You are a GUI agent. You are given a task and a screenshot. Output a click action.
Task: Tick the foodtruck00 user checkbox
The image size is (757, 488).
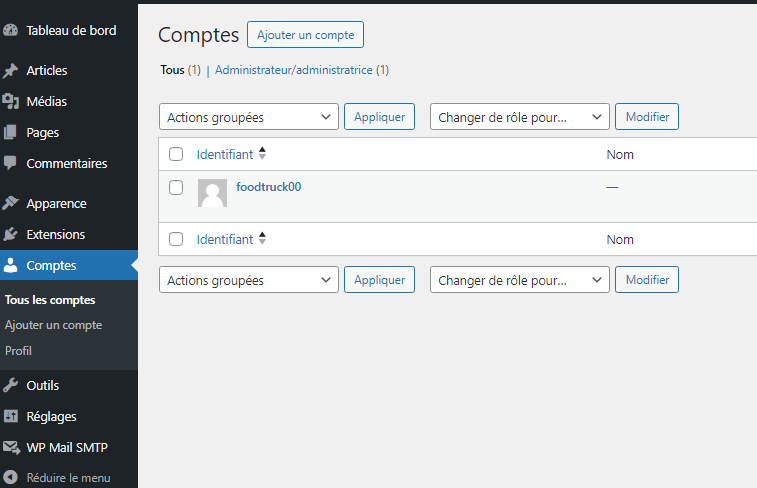click(x=176, y=187)
